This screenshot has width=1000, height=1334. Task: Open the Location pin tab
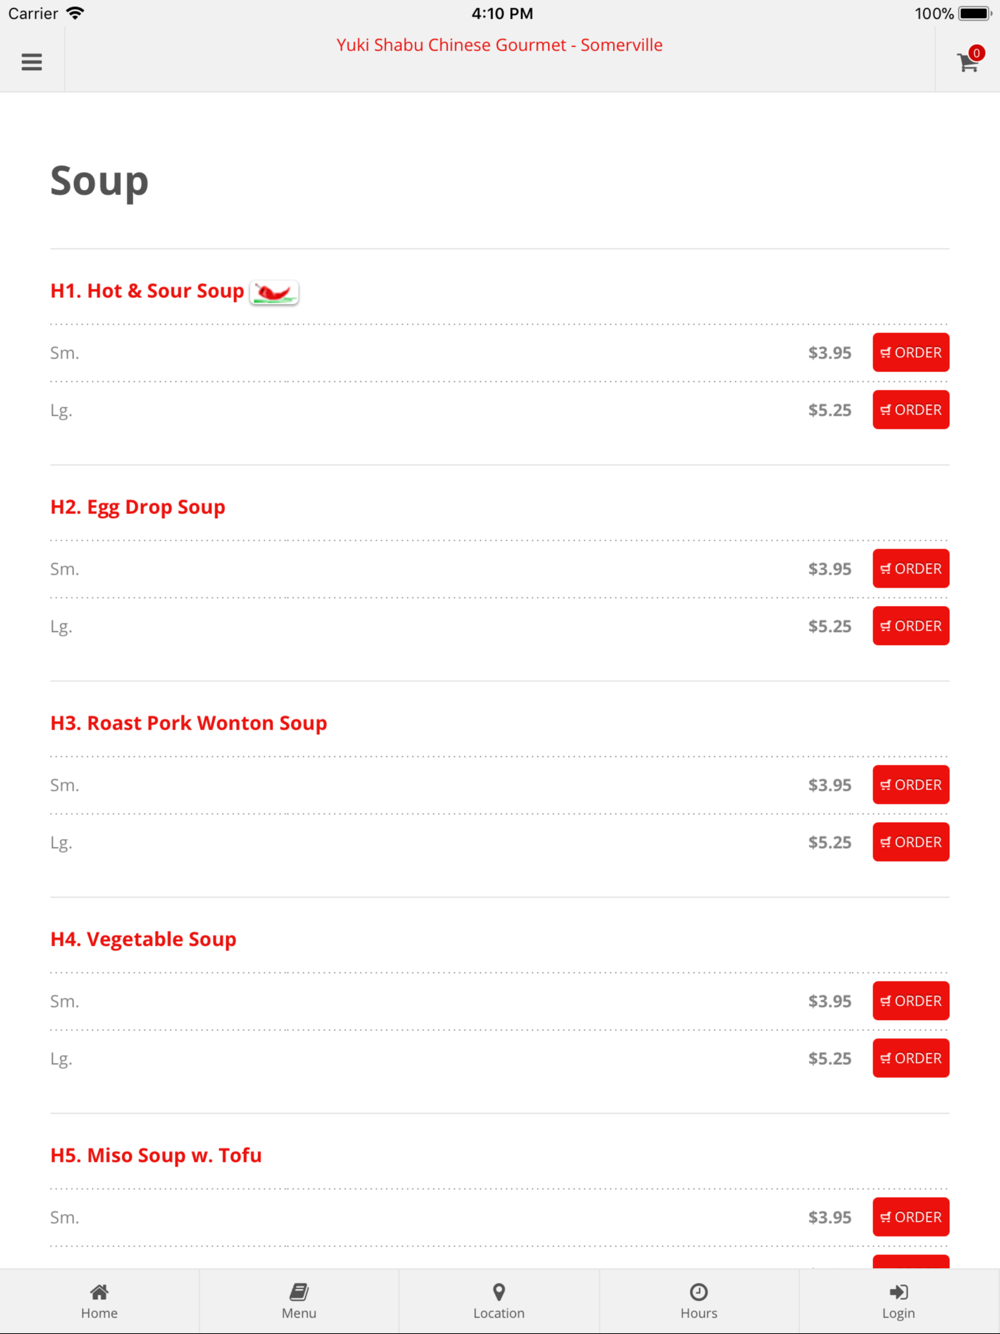499,1301
